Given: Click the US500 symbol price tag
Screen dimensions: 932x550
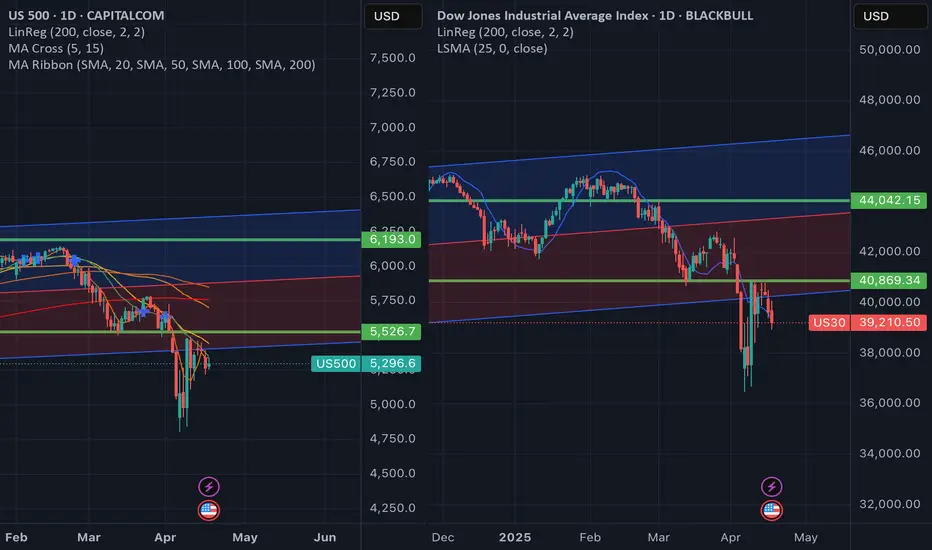Looking at the screenshot, I should tap(336, 364).
